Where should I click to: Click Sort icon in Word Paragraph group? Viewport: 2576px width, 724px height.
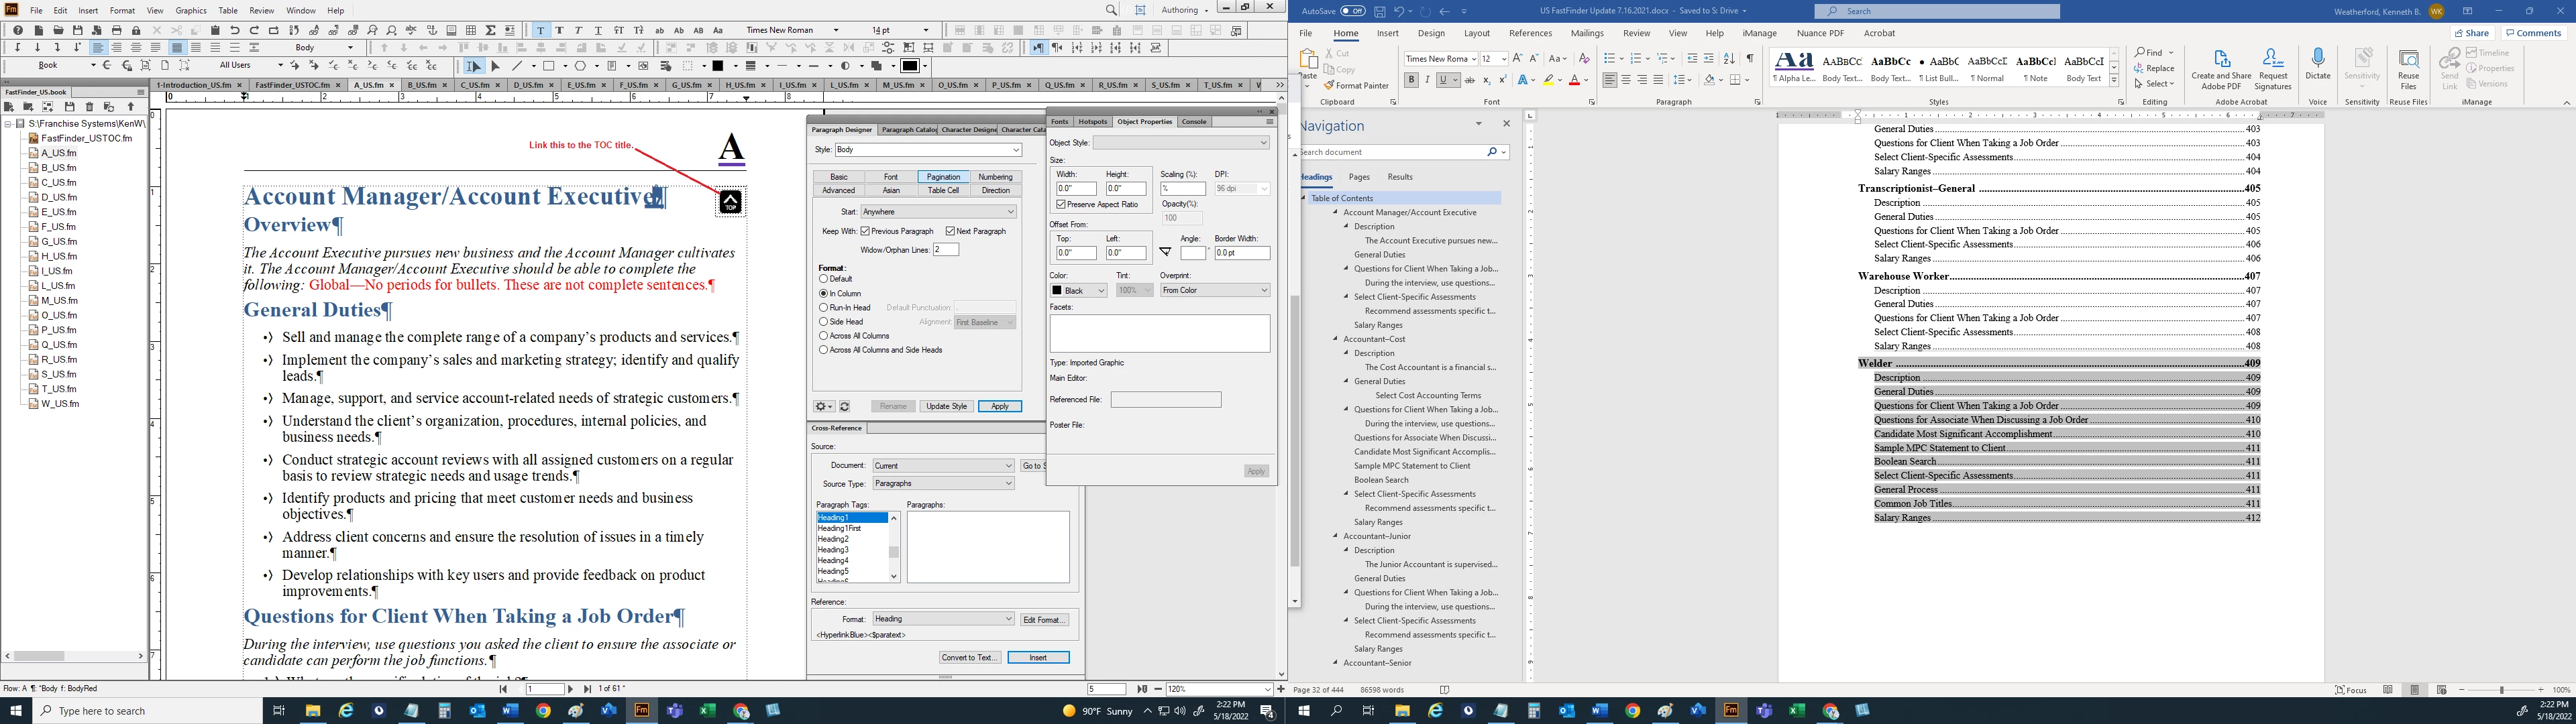[x=1729, y=59]
